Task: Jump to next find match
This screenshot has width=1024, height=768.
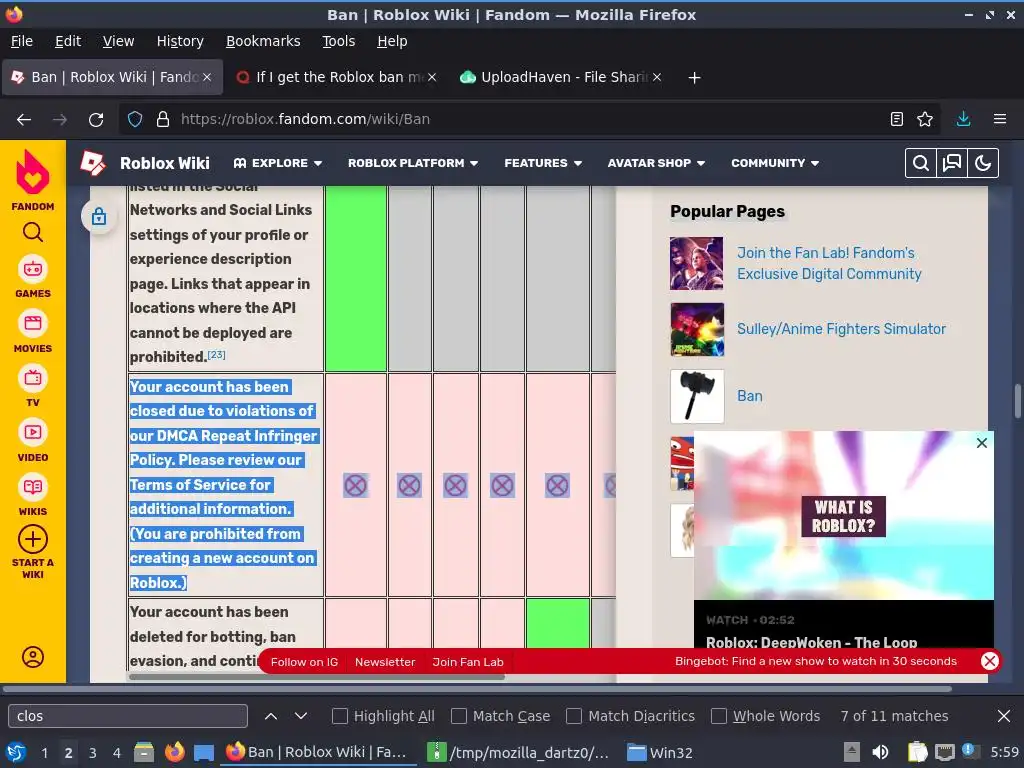Action: [301, 716]
